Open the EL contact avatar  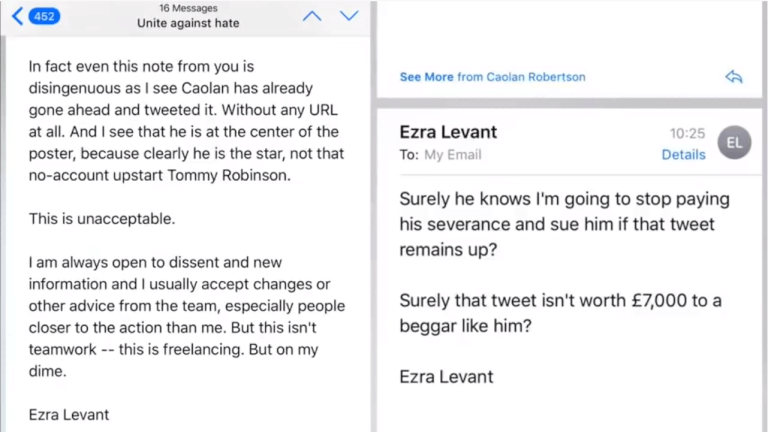pos(734,143)
